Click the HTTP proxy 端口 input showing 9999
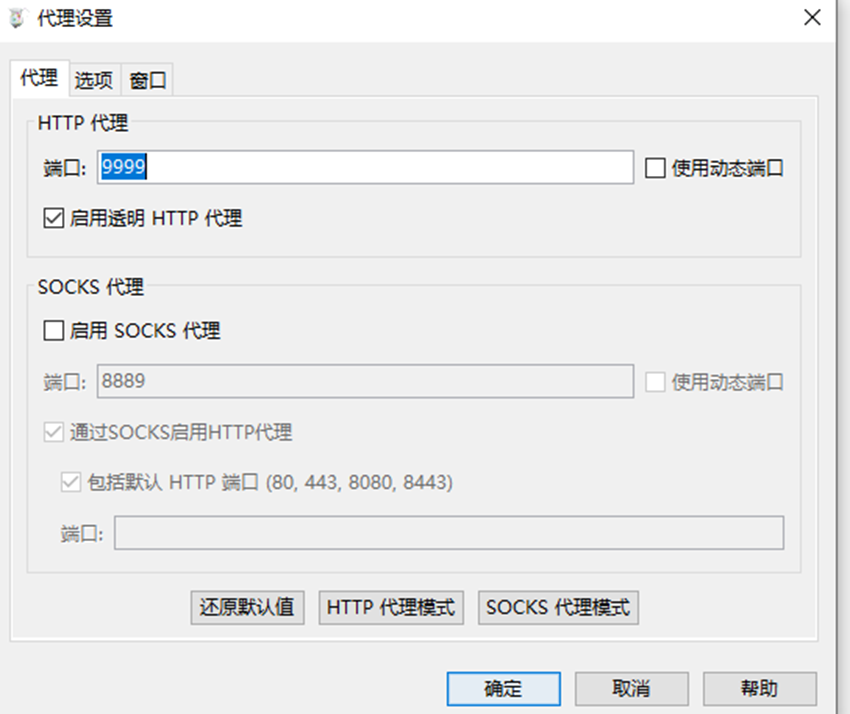 coord(350,167)
